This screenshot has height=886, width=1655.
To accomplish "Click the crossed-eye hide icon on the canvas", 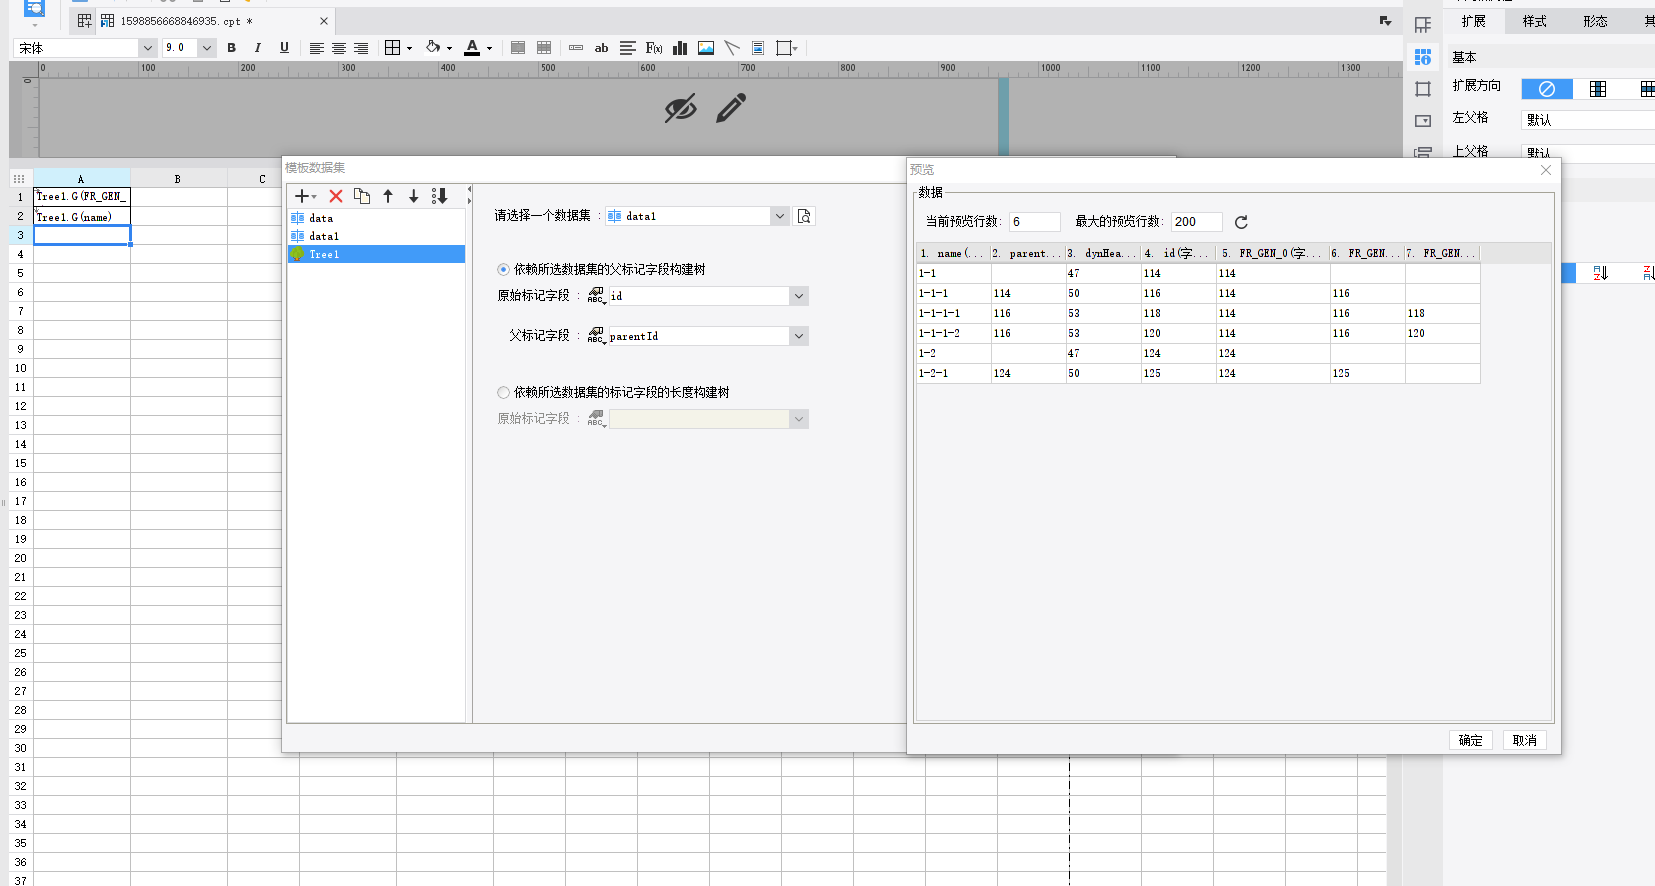I will coord(681,108).
